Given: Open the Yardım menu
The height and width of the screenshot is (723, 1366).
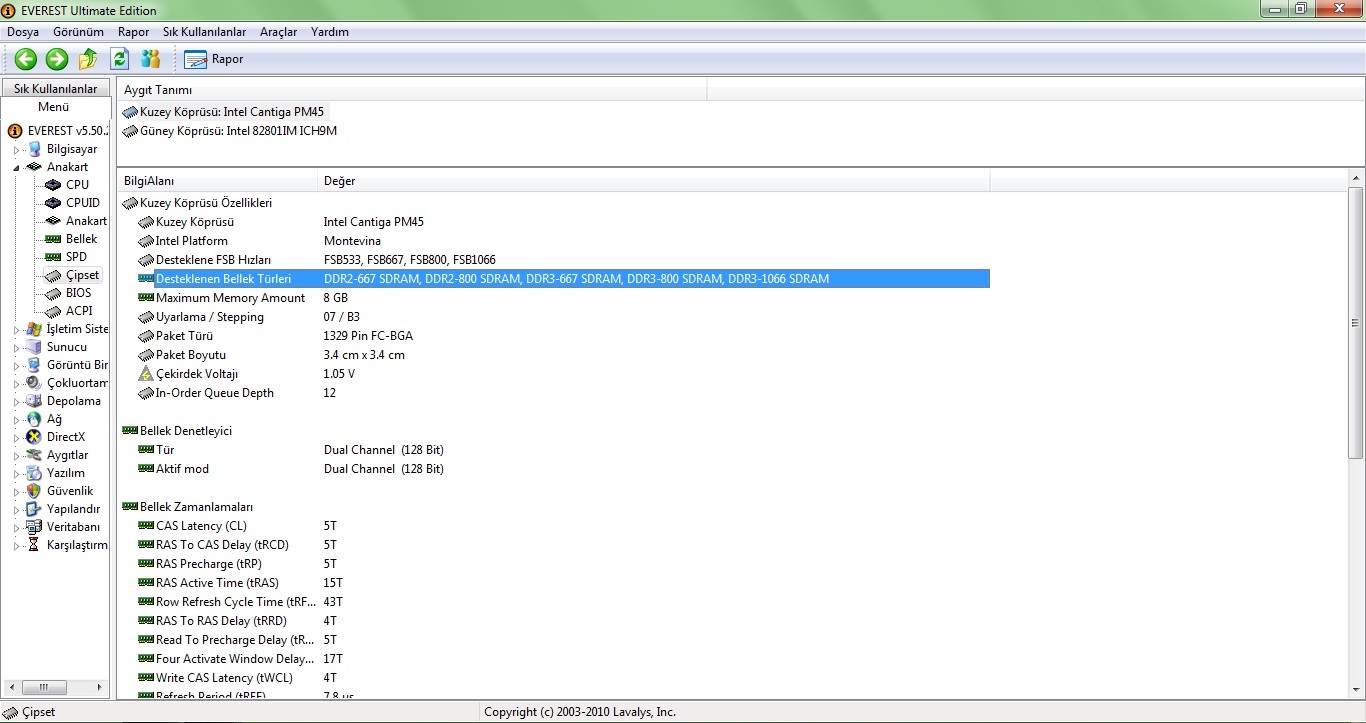Looking at the screenshot, I should (x=330, y=32).
